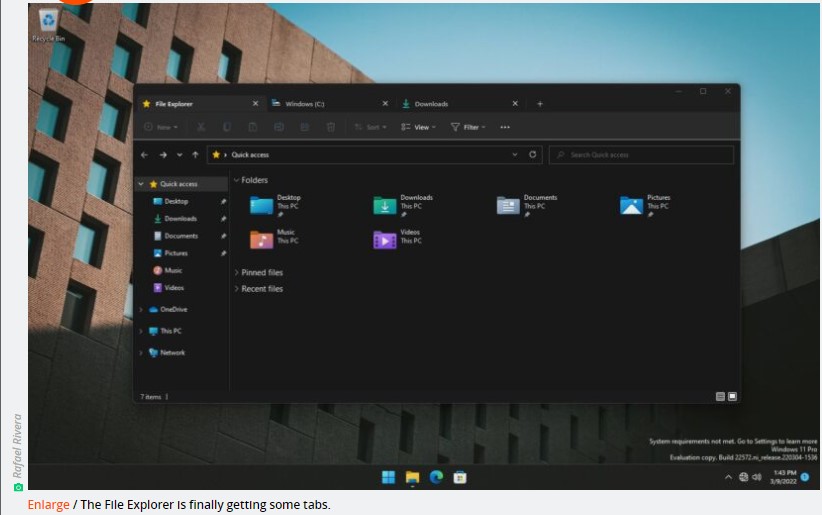Select Music in the navigation pane

tap(168, 271)
